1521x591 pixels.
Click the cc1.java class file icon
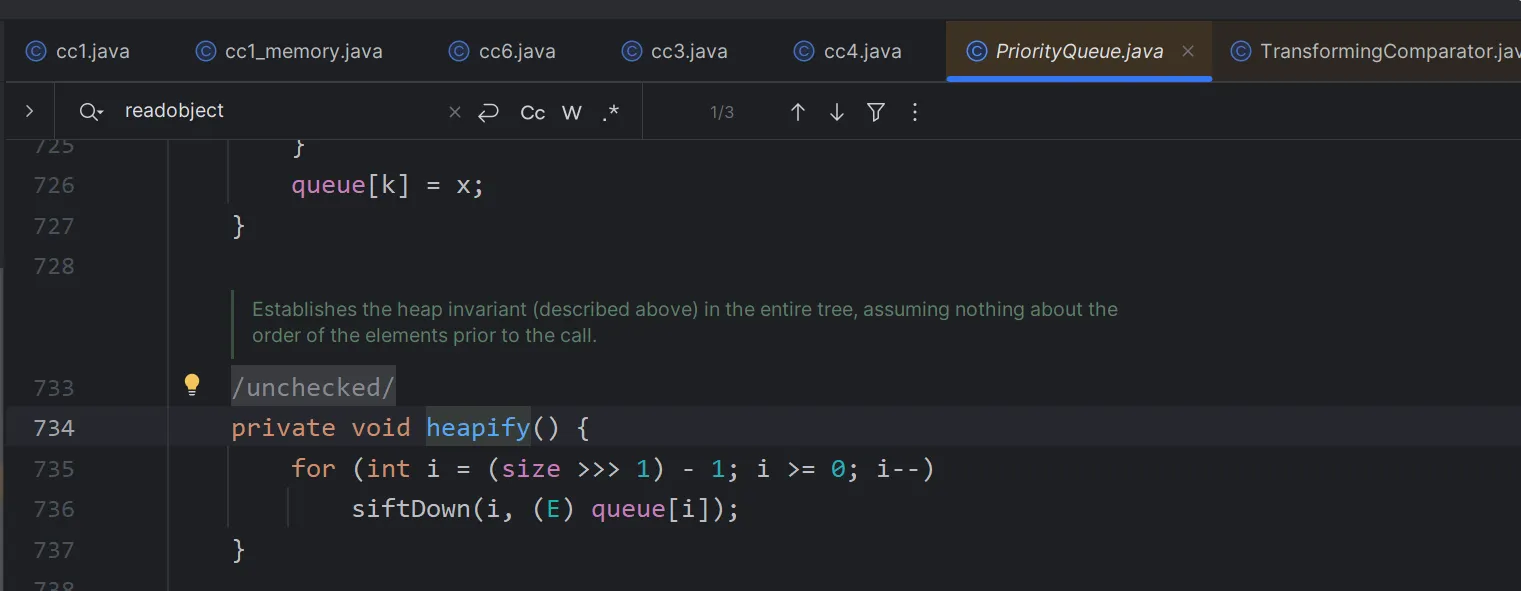tap(36, 51)
